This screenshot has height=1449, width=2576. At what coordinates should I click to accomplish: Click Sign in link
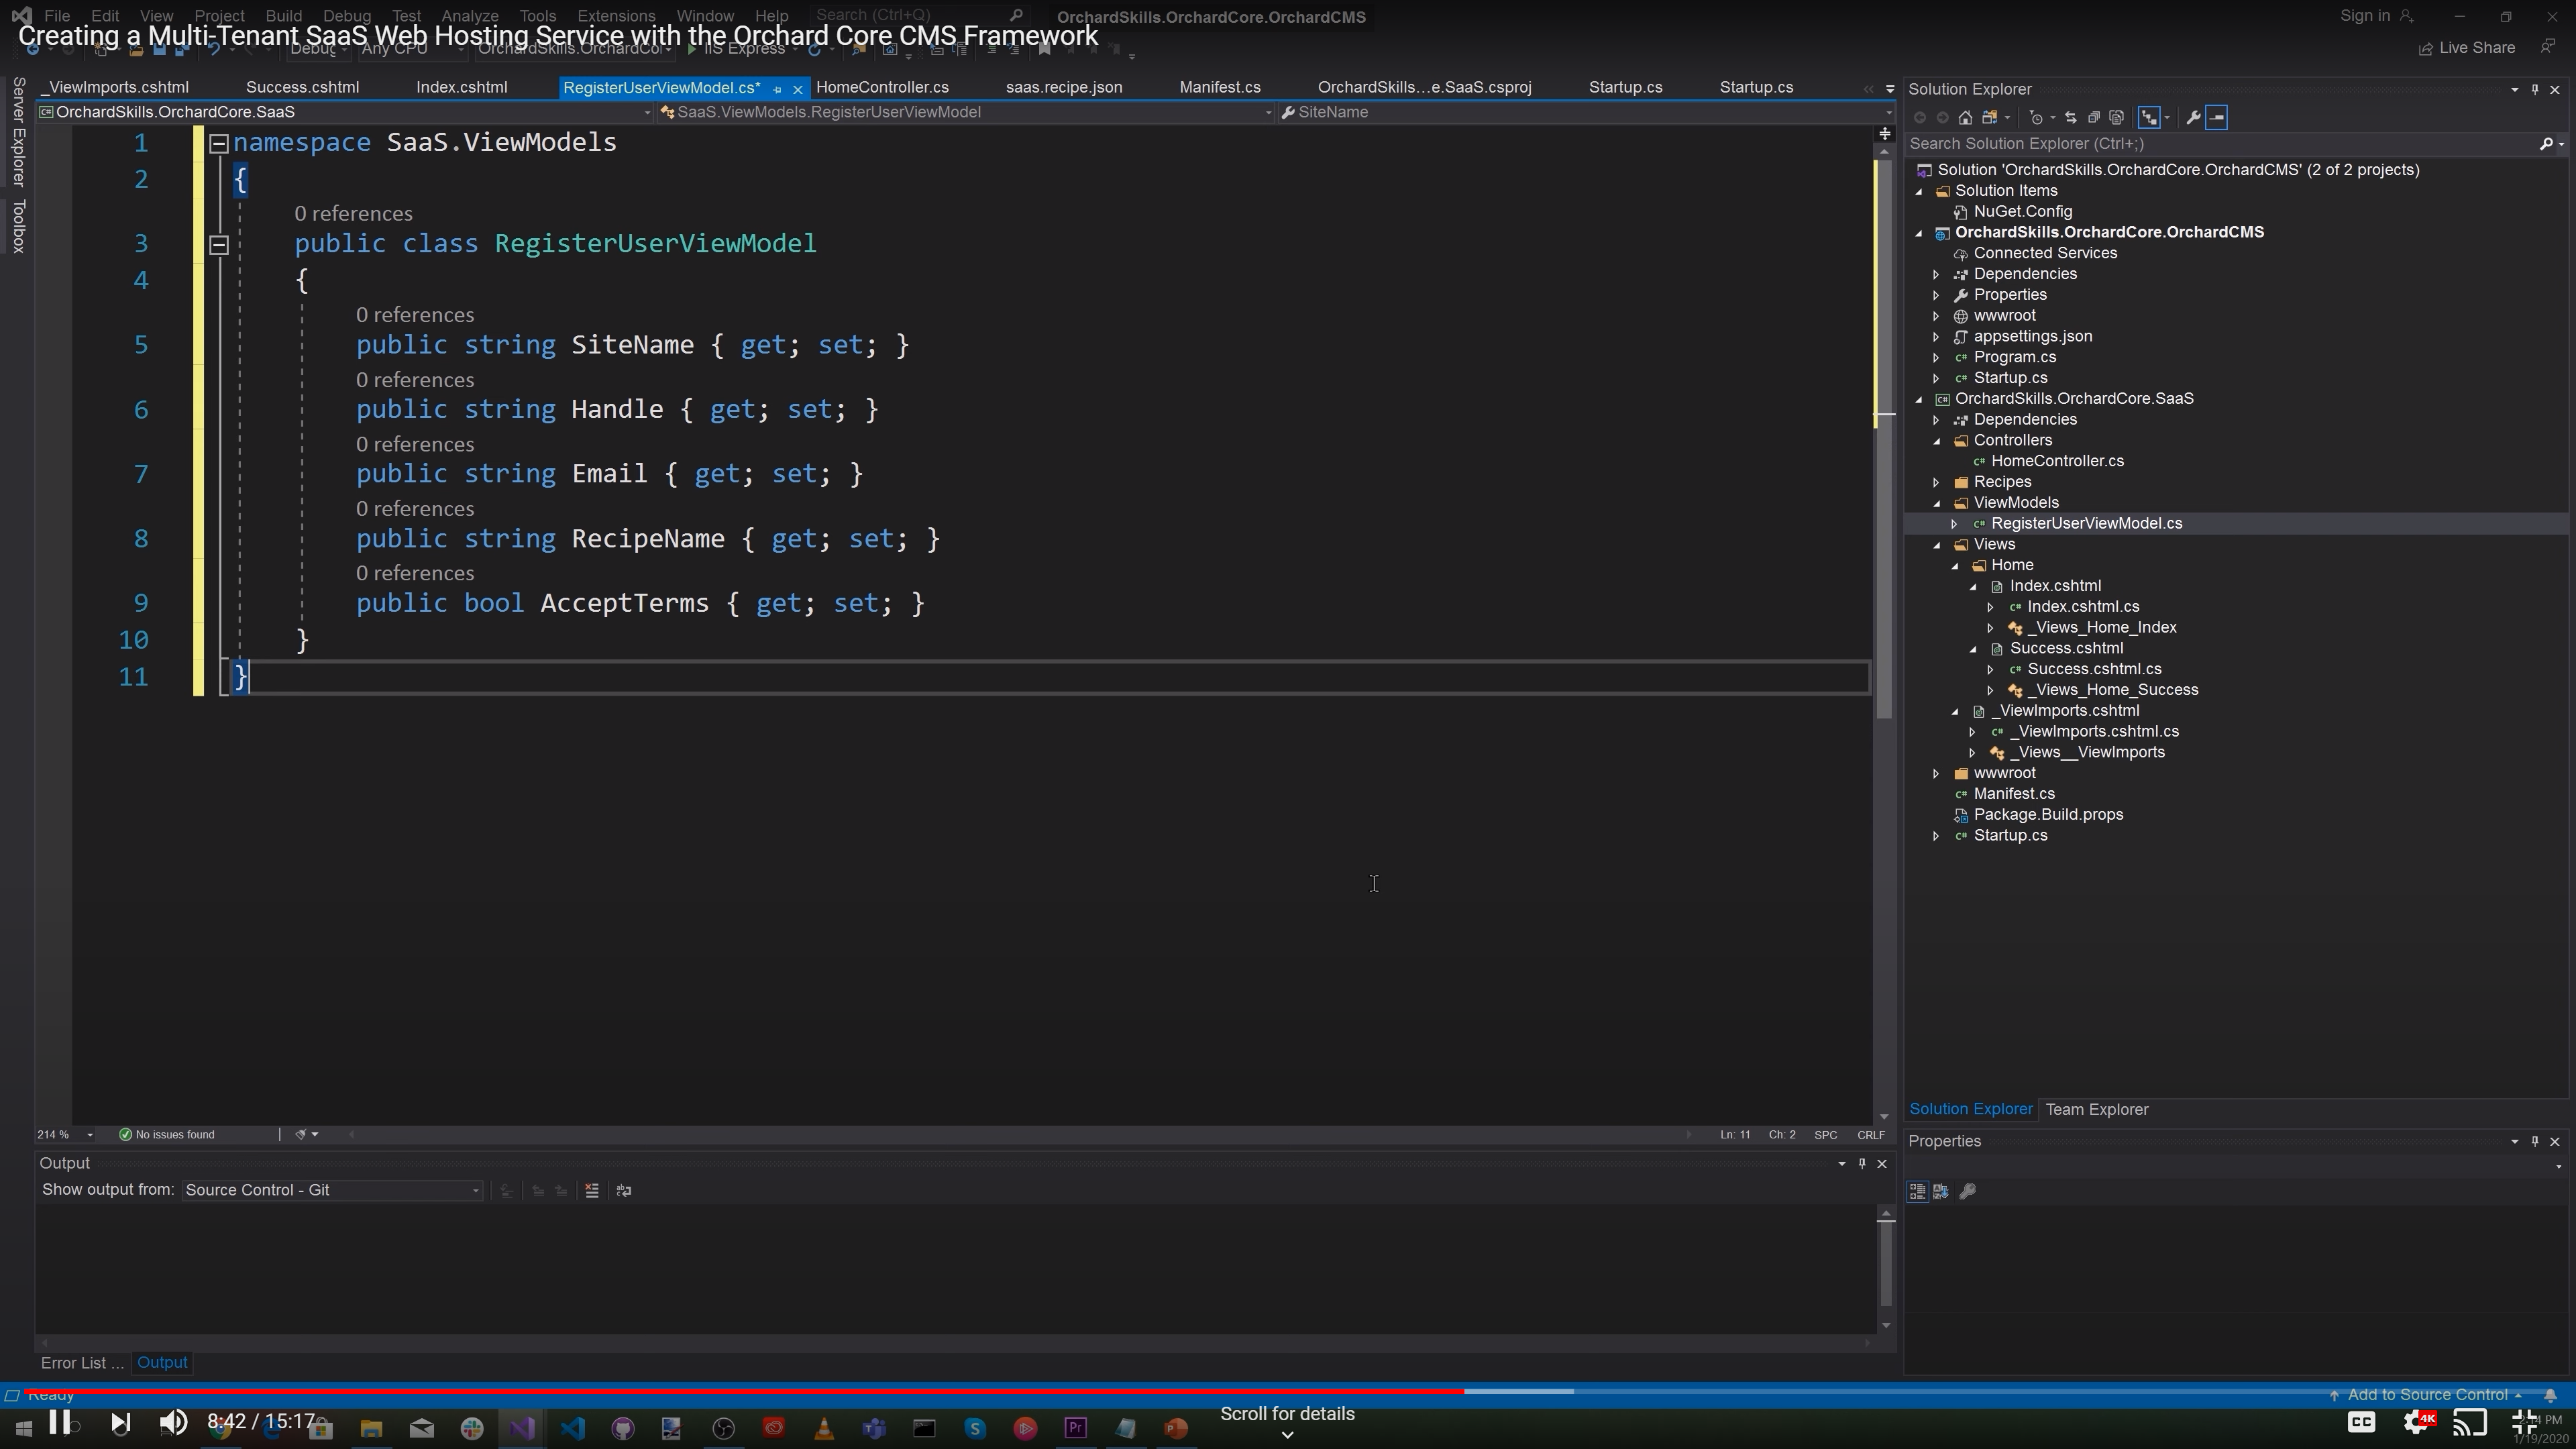pyautogui.click(x=2364, y=16)
